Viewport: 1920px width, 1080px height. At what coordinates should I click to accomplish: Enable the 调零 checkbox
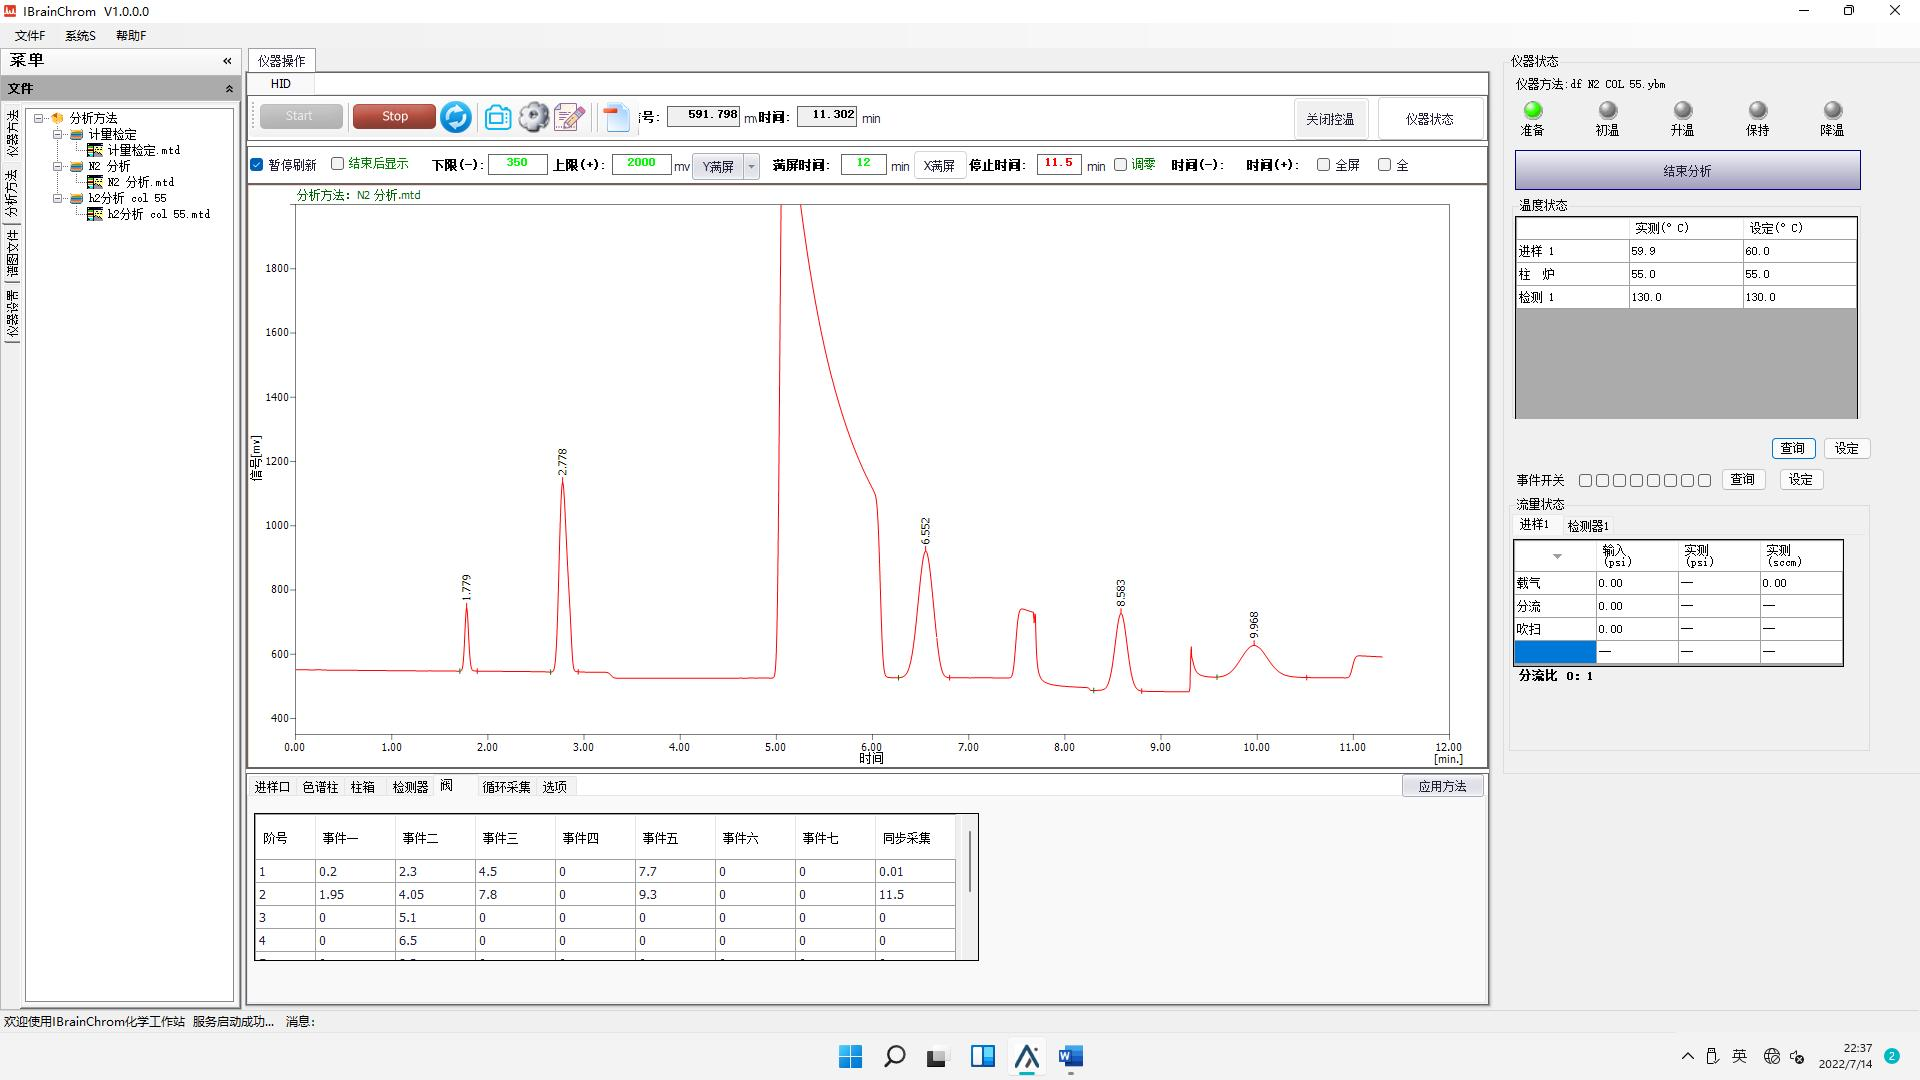pyautogui.click(x=1121, y=165)
